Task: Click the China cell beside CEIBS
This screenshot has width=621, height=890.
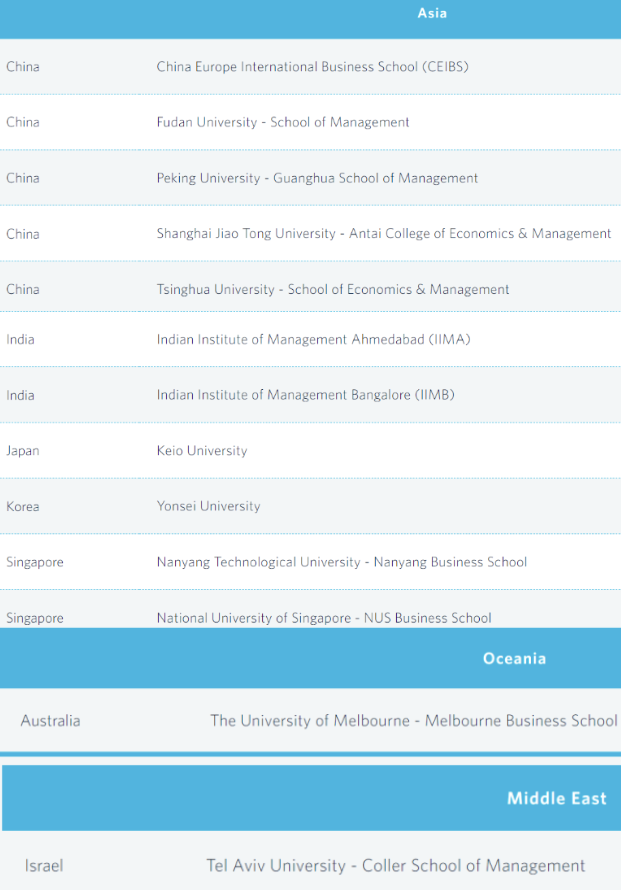Action: [23, 67]
